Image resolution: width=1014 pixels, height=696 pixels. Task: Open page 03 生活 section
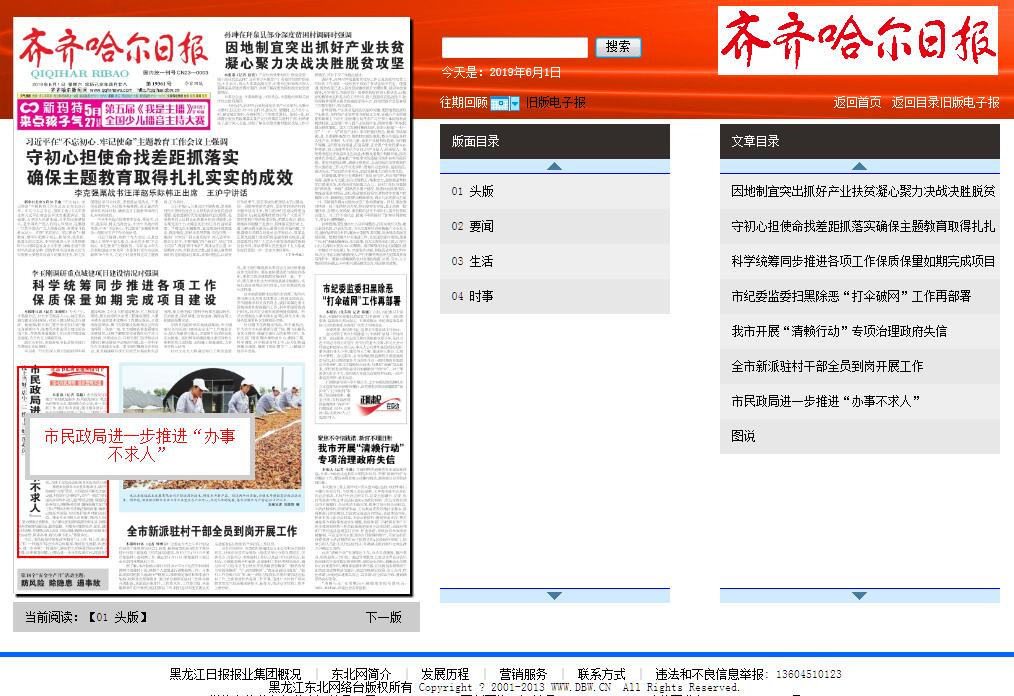coord(472,261)
